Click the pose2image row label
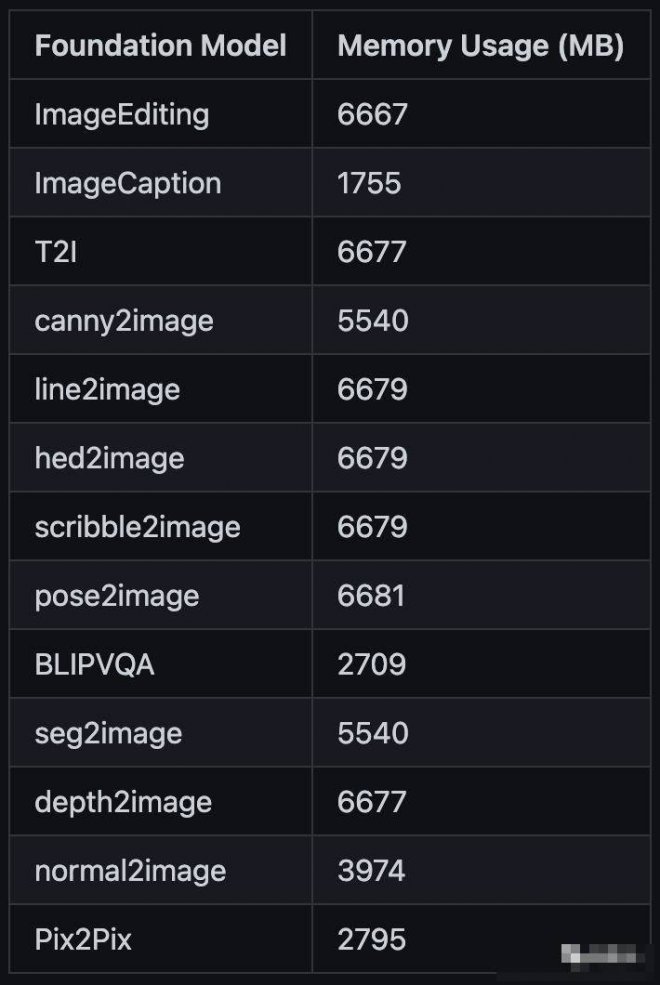This screenshot has width=660, height=985. pyautogui.click(x=117, y=596)
